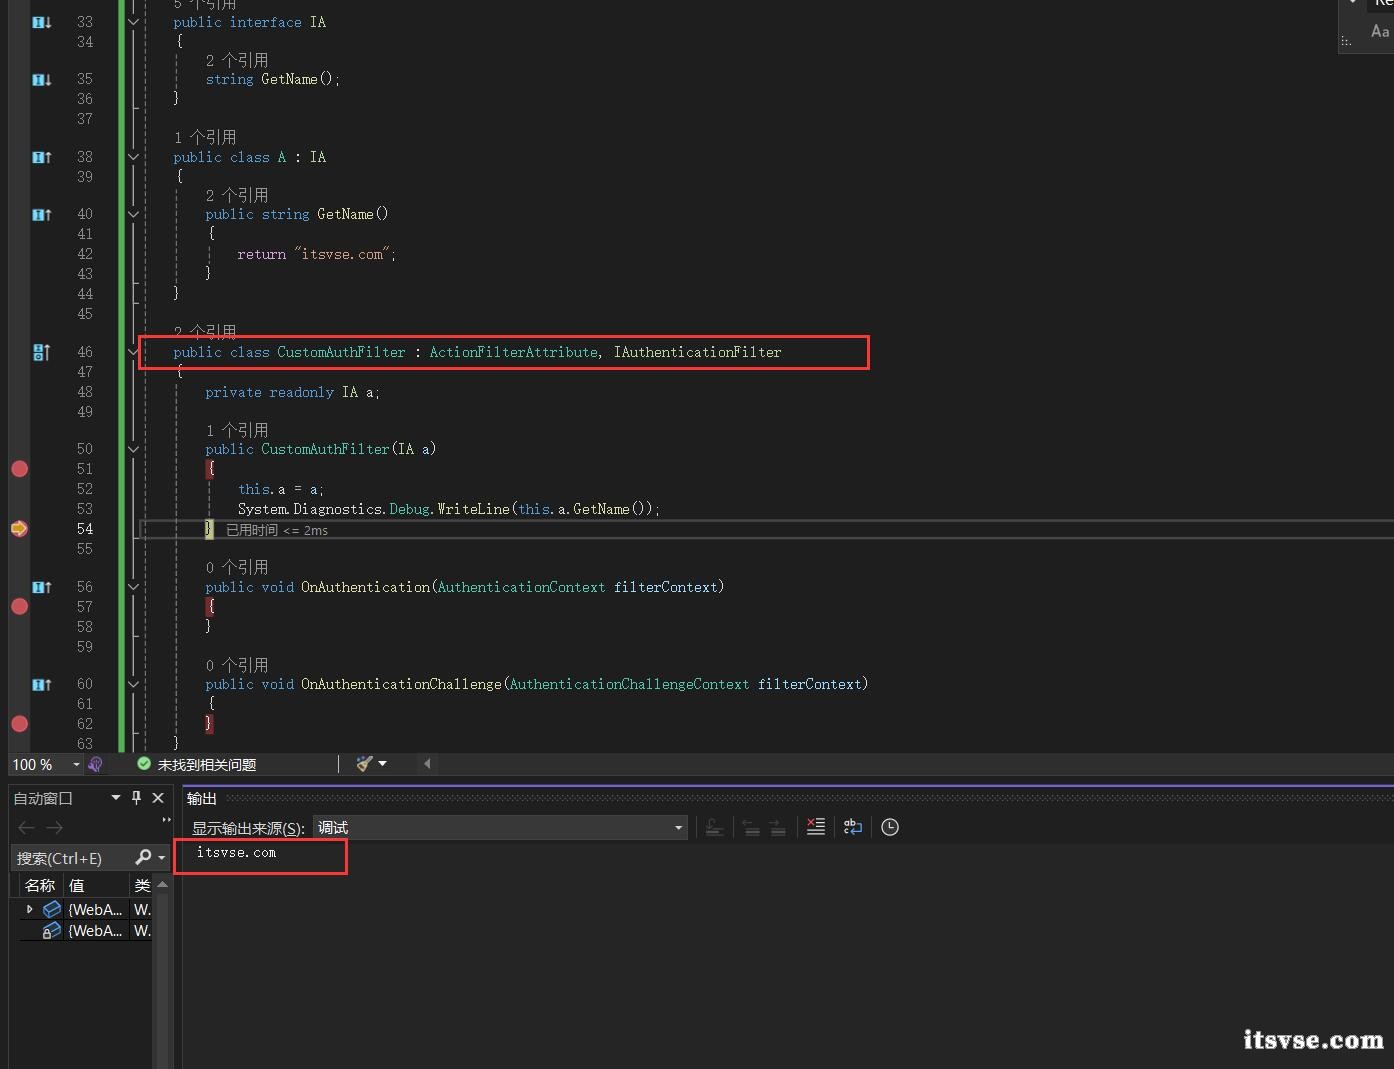Open the 显示输出来源 调试 combo box
The height and width of the screenshot is (1069, 1394).
coord(500,827)
